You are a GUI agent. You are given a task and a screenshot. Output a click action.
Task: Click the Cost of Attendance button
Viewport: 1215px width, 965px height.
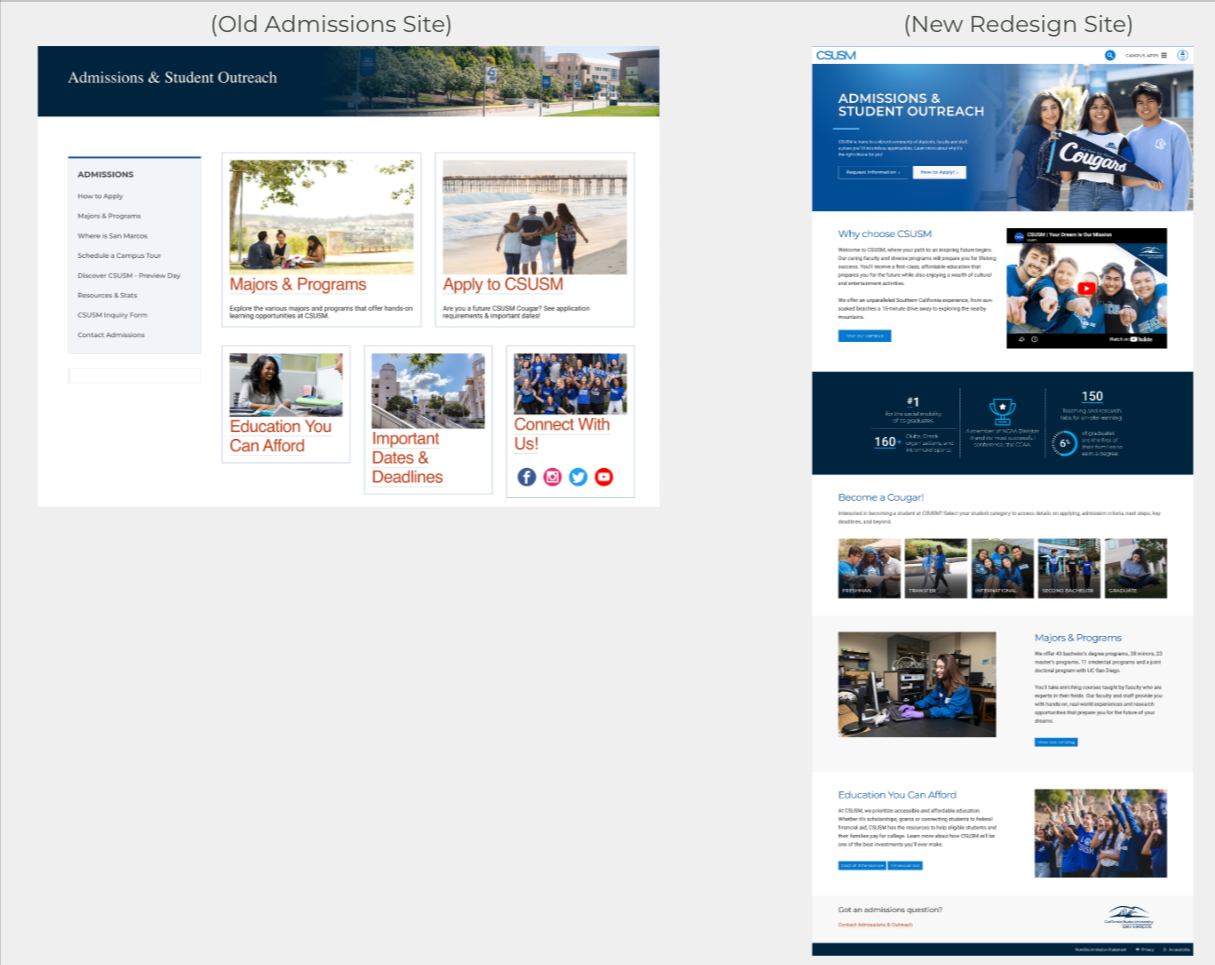point(862,865)
